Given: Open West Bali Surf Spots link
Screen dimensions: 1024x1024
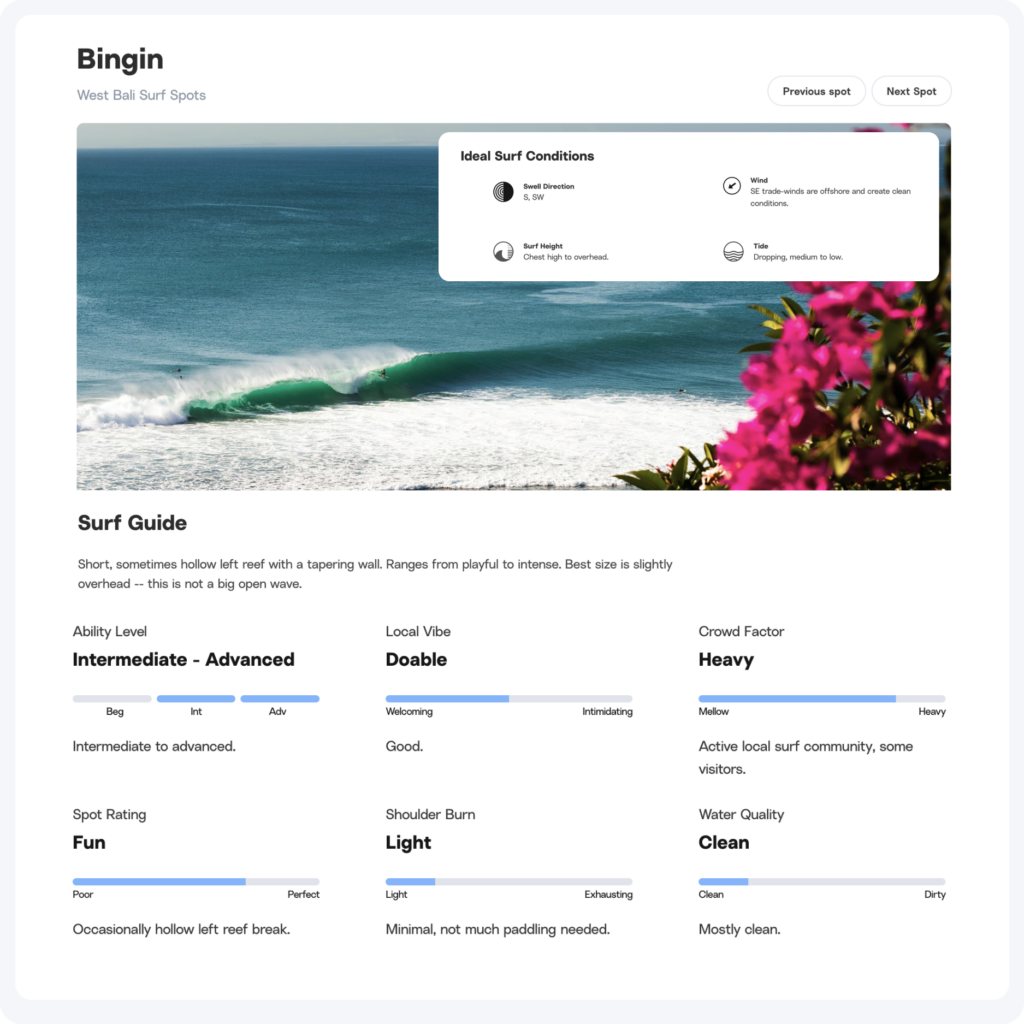Looking at the screenshot, I should [141, 95].
